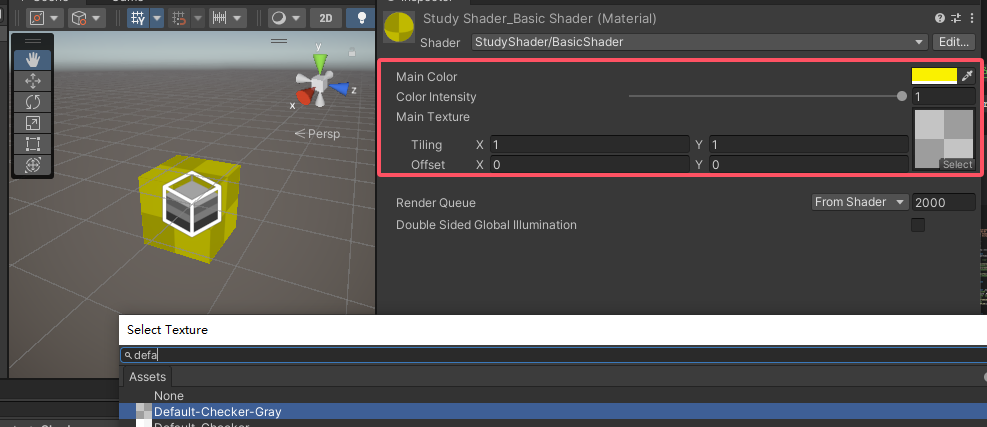Screen dimensions: 987x427
Task: Enable Double Sided Global Illumination checkbox
Action: 918,225
